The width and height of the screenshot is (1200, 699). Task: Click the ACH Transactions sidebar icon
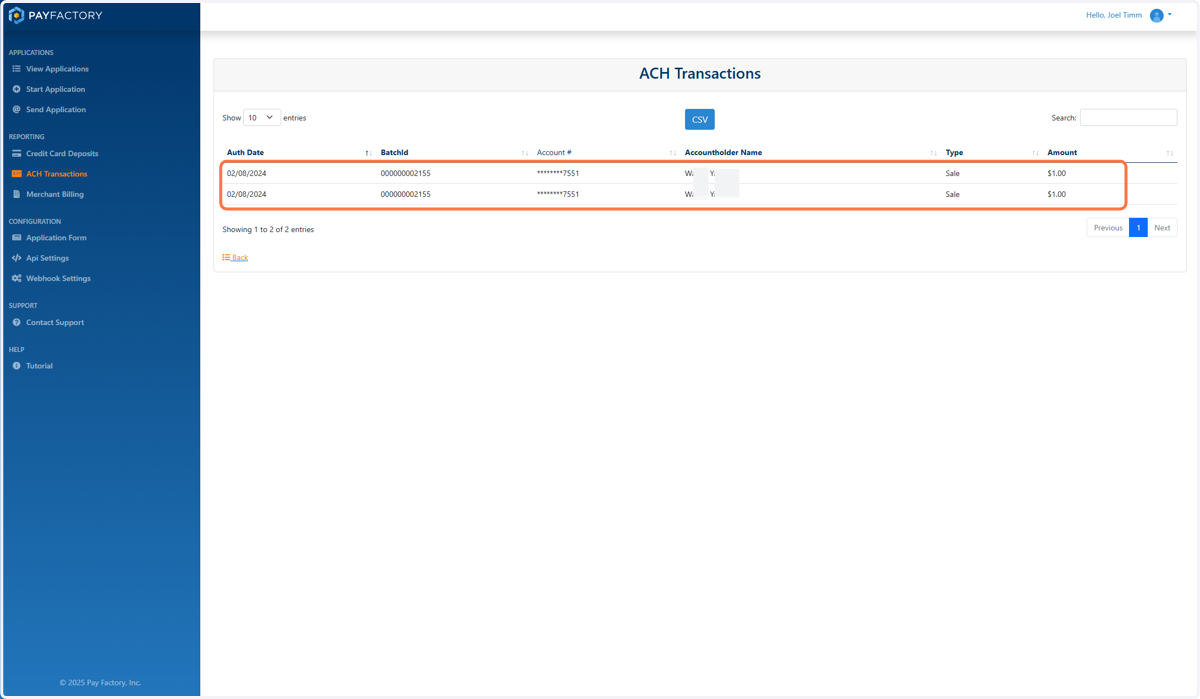16,174
